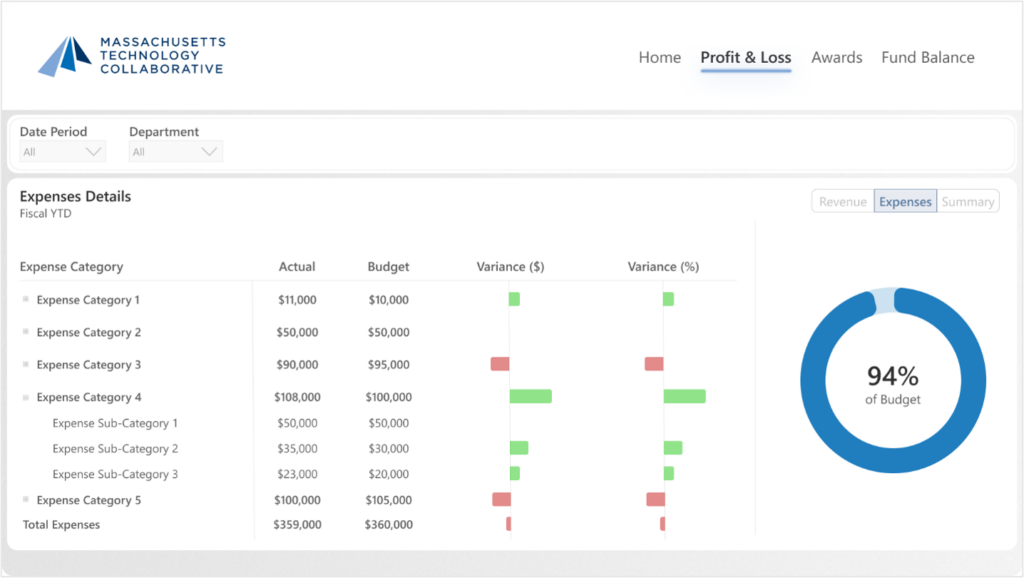Collapse Expense Category 4 row

click(25, 397)
